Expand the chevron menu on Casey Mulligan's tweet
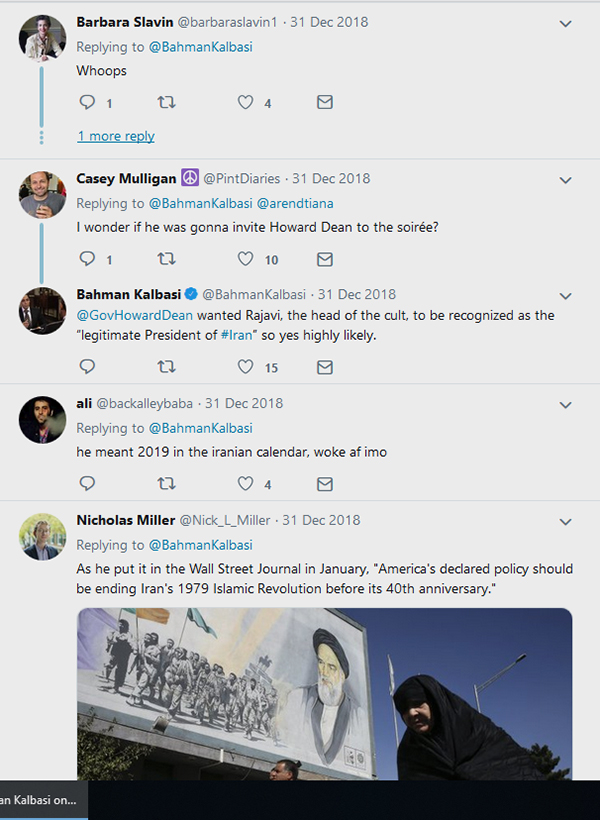 click(x=565, y=180)
